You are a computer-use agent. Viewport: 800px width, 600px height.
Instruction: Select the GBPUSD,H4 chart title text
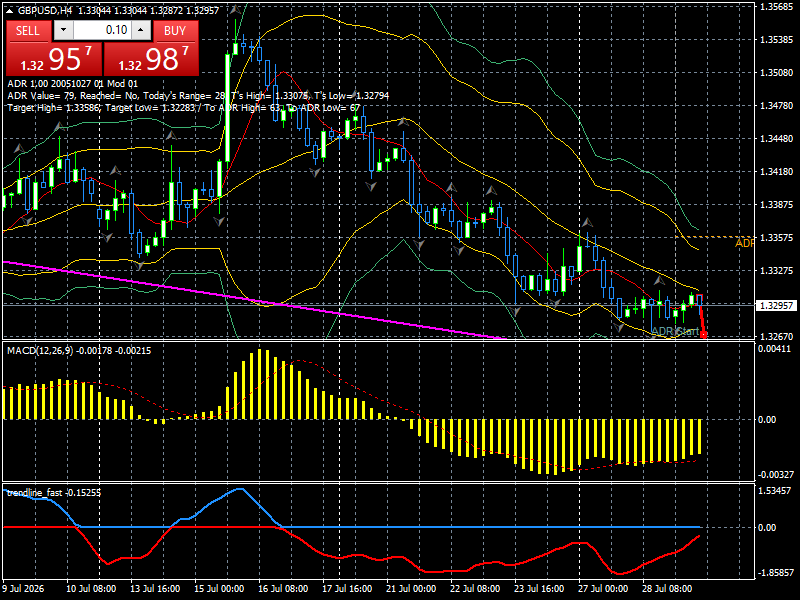coord(44,10)
